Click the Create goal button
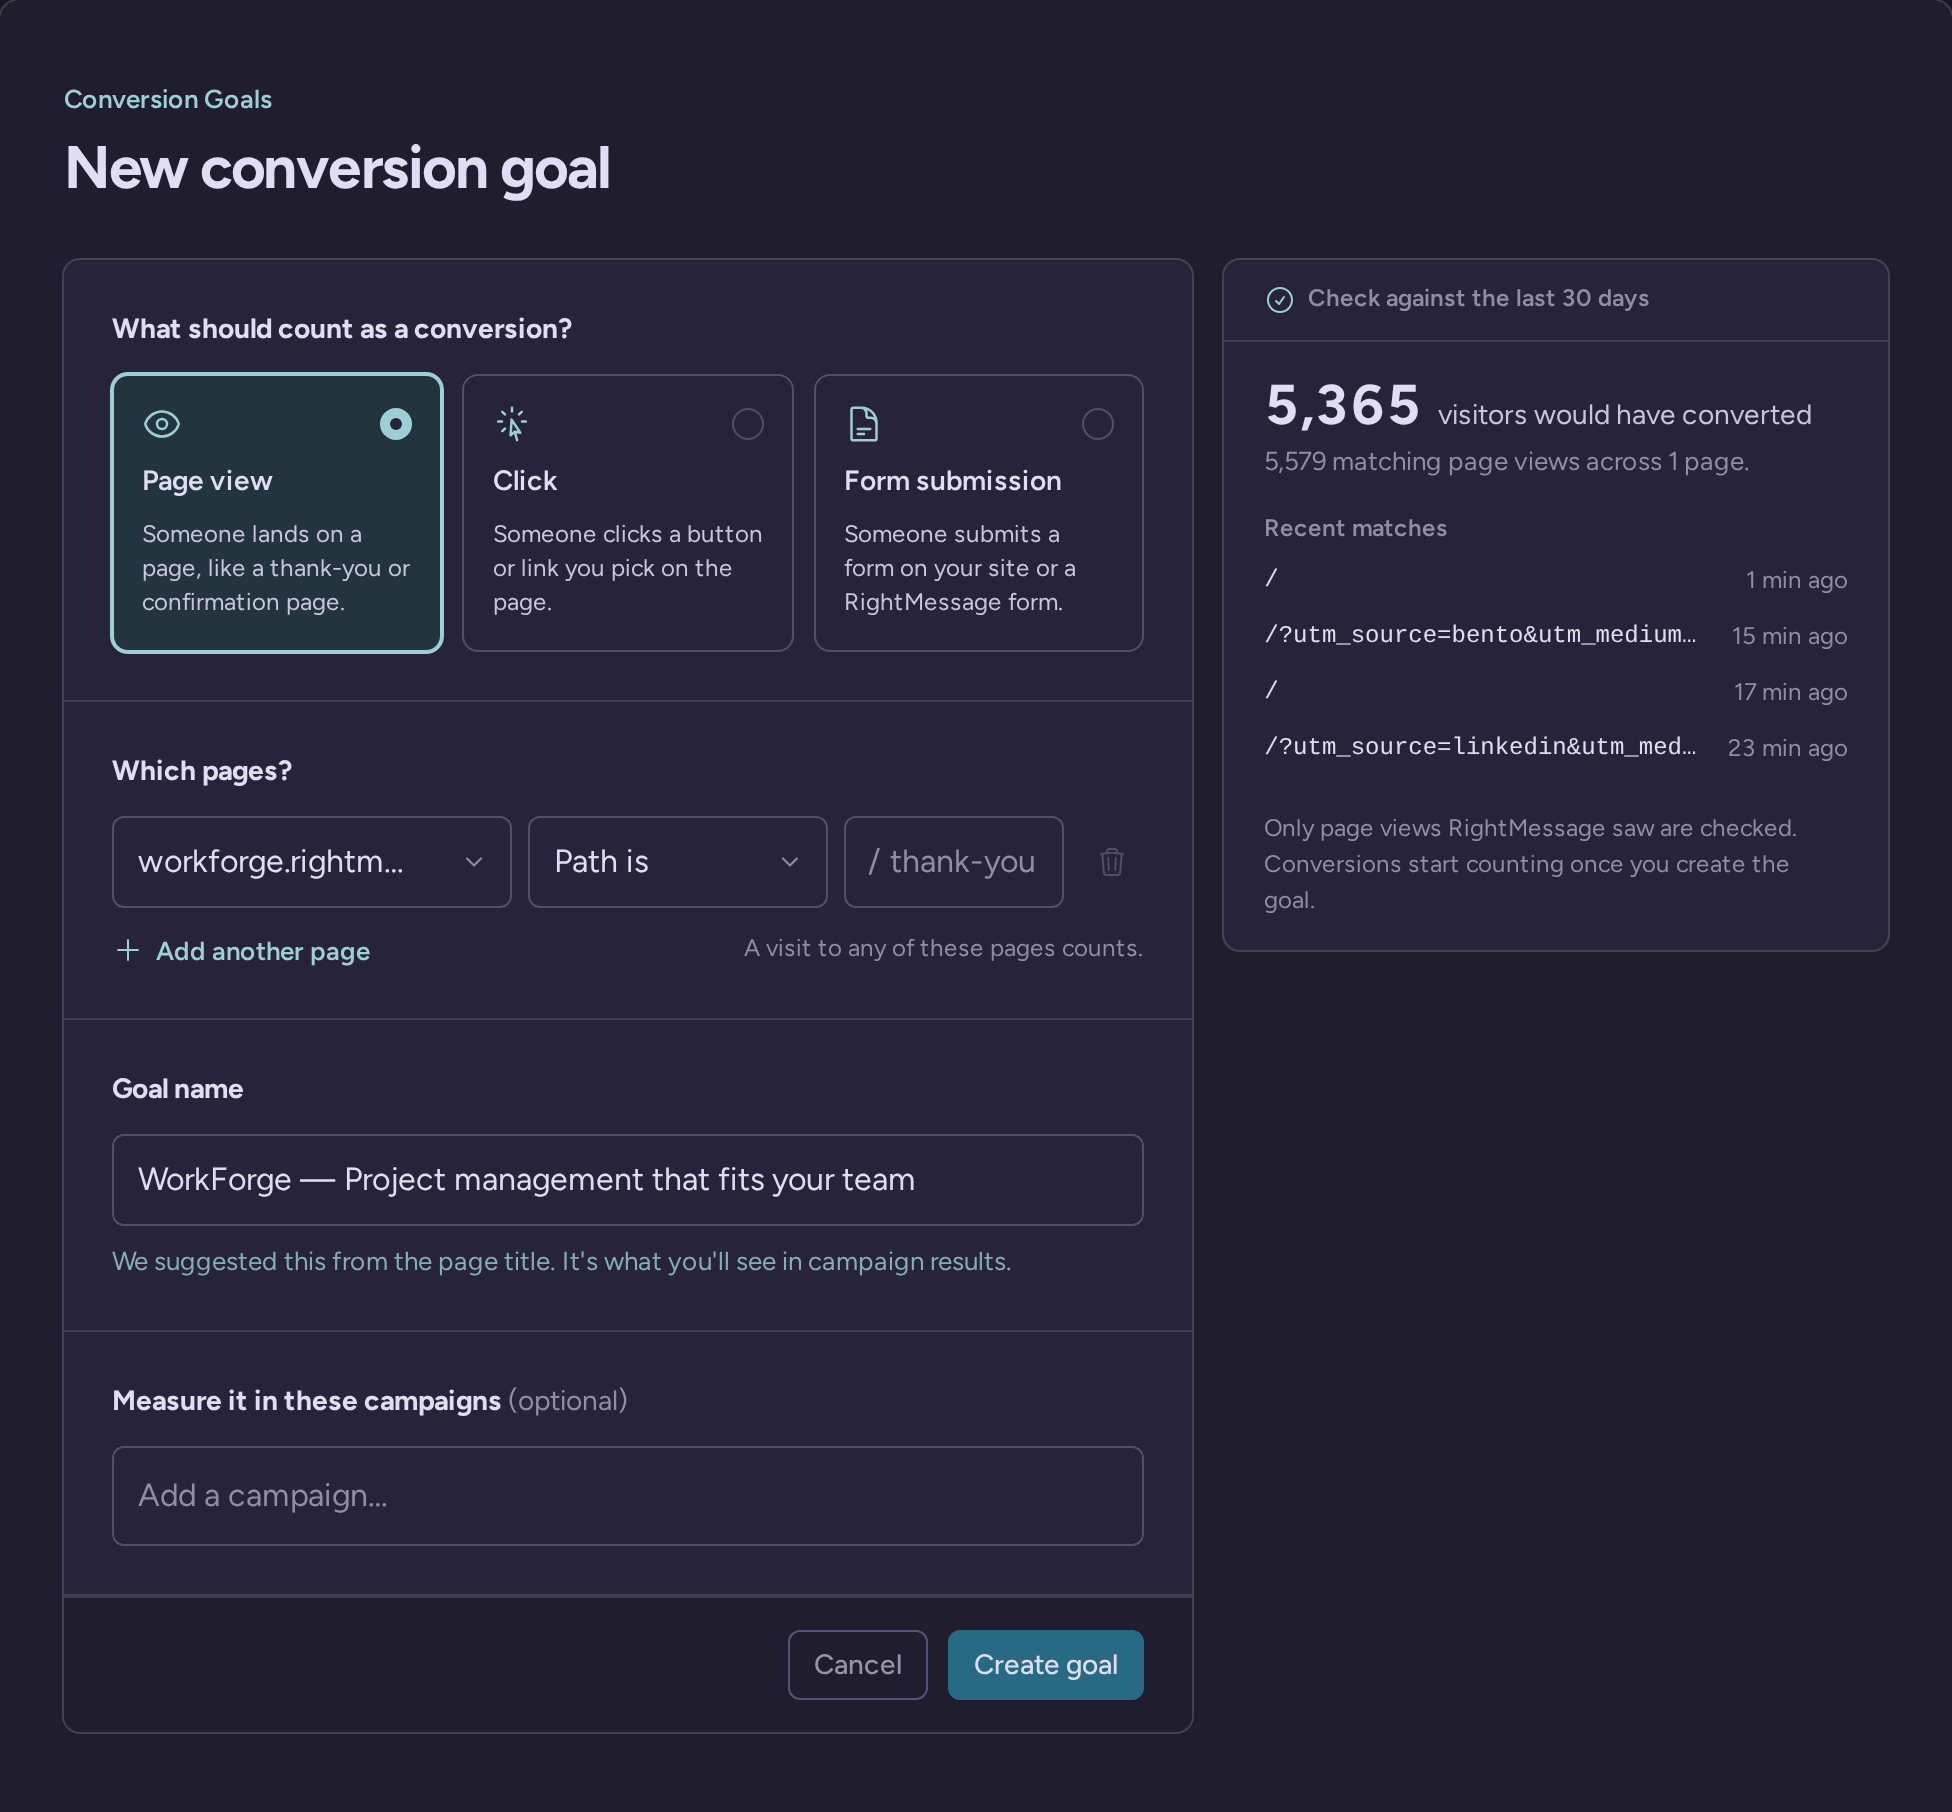 pyautogui.click(x=1046, y=1665)
